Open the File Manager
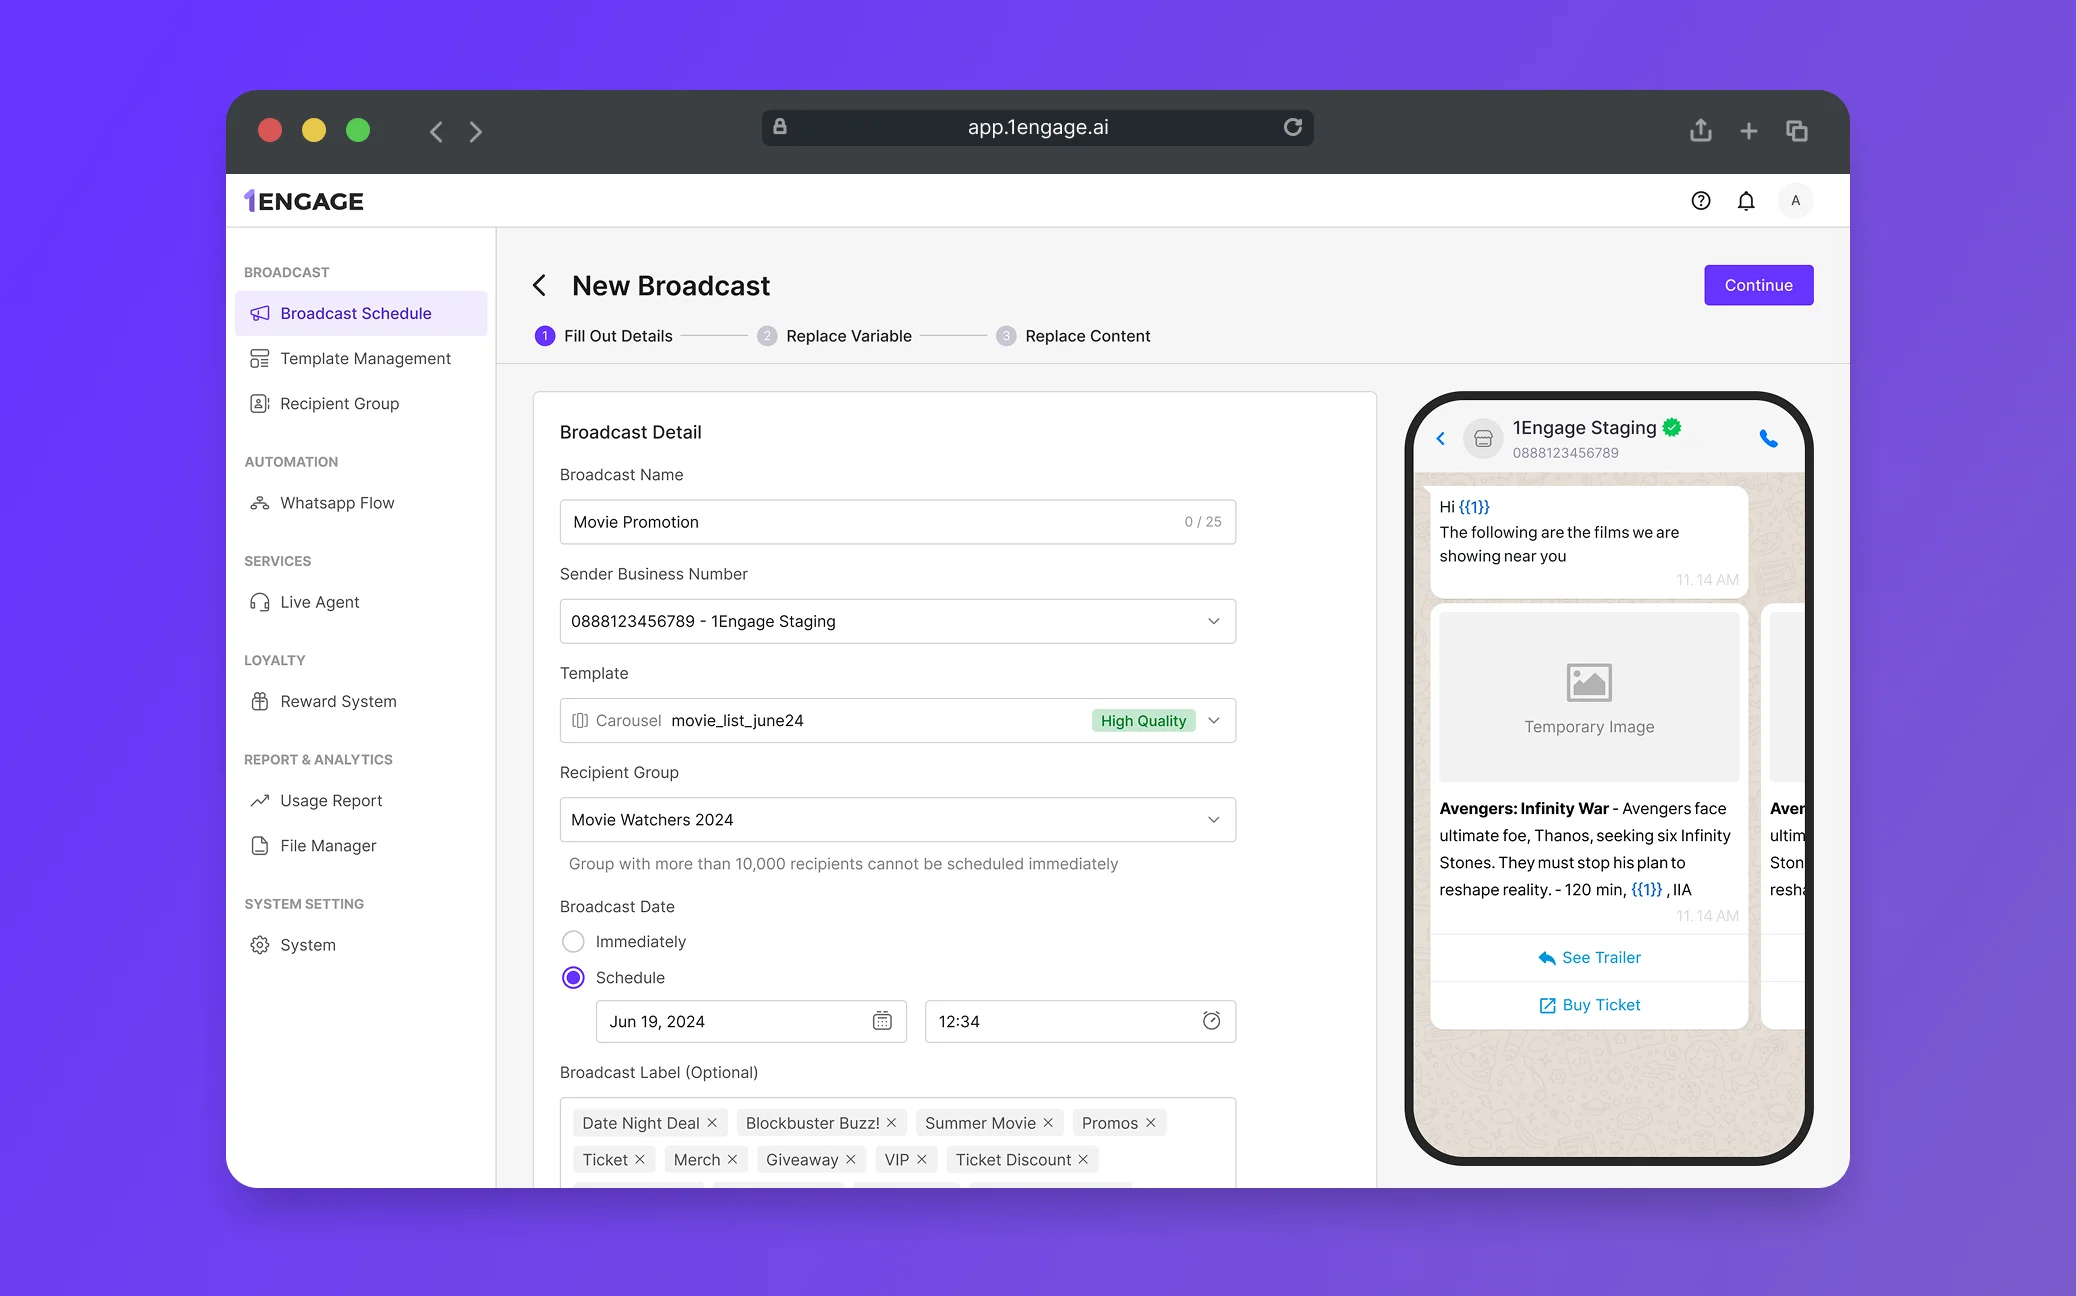This screenshot has height=1296, width=2076. click(x=361, y=846)
